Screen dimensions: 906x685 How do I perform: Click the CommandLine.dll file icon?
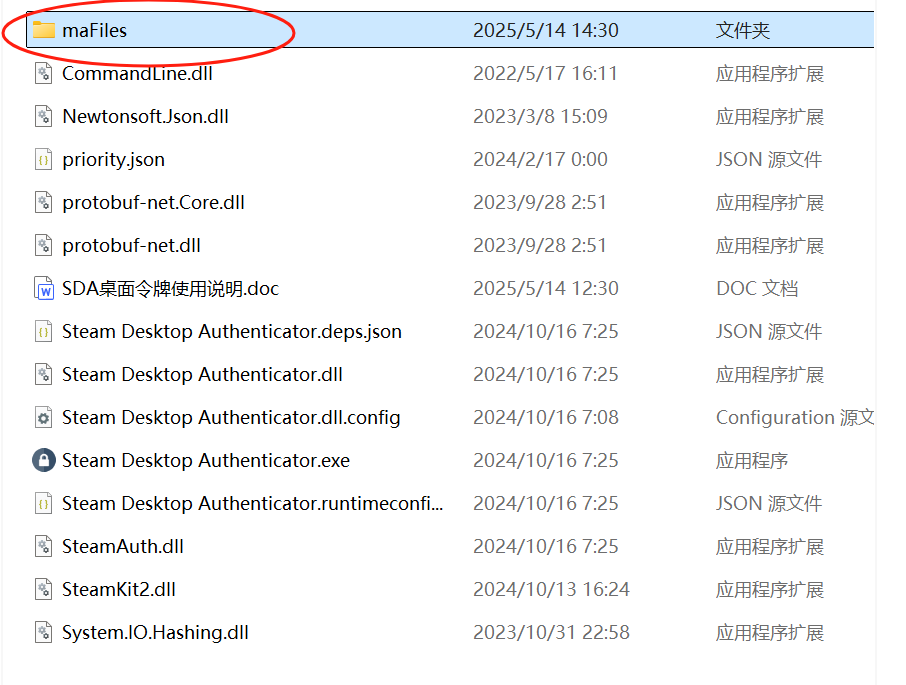pyautogui.click(x=44, y=73)
